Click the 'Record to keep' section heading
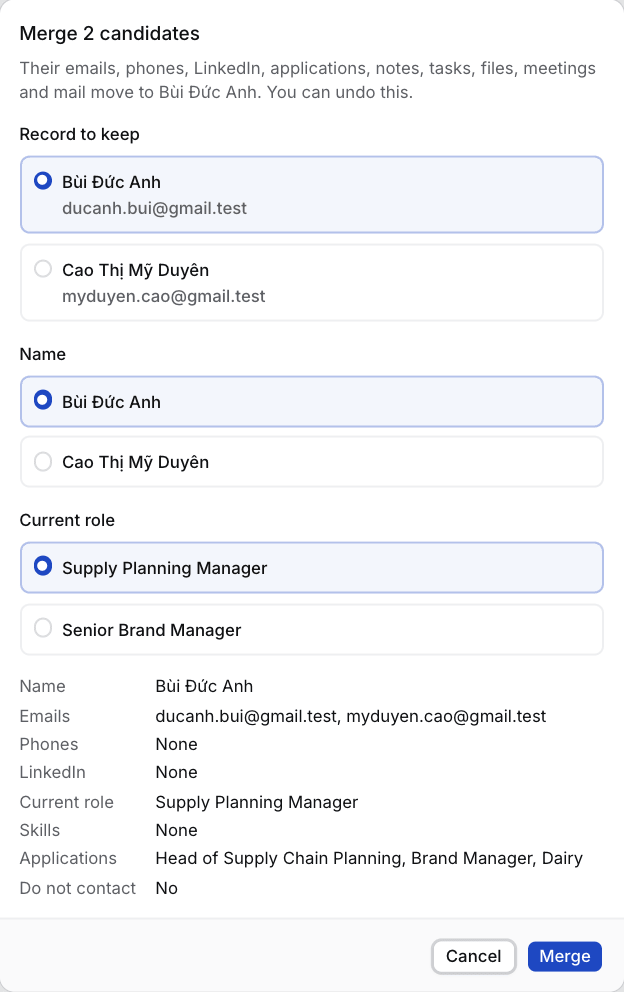This screenshot has width=624, height=992. click(x=80, y=134)
